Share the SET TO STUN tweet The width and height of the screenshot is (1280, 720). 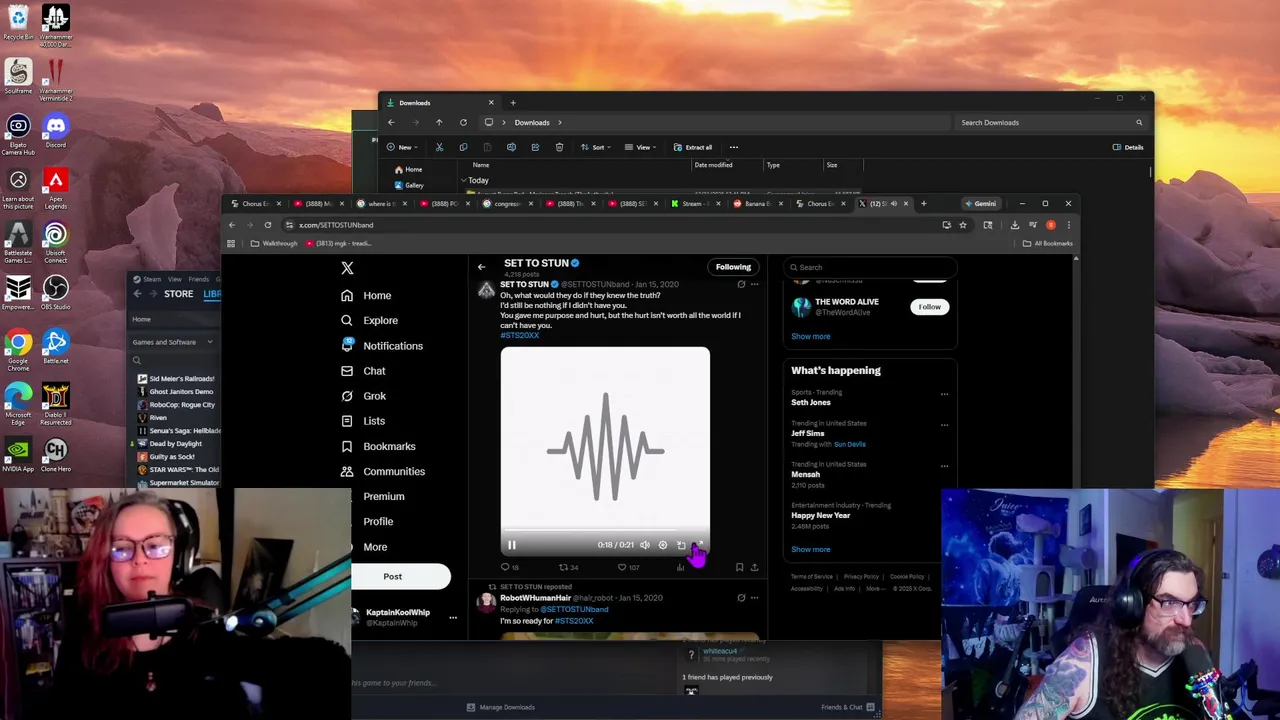754,567
